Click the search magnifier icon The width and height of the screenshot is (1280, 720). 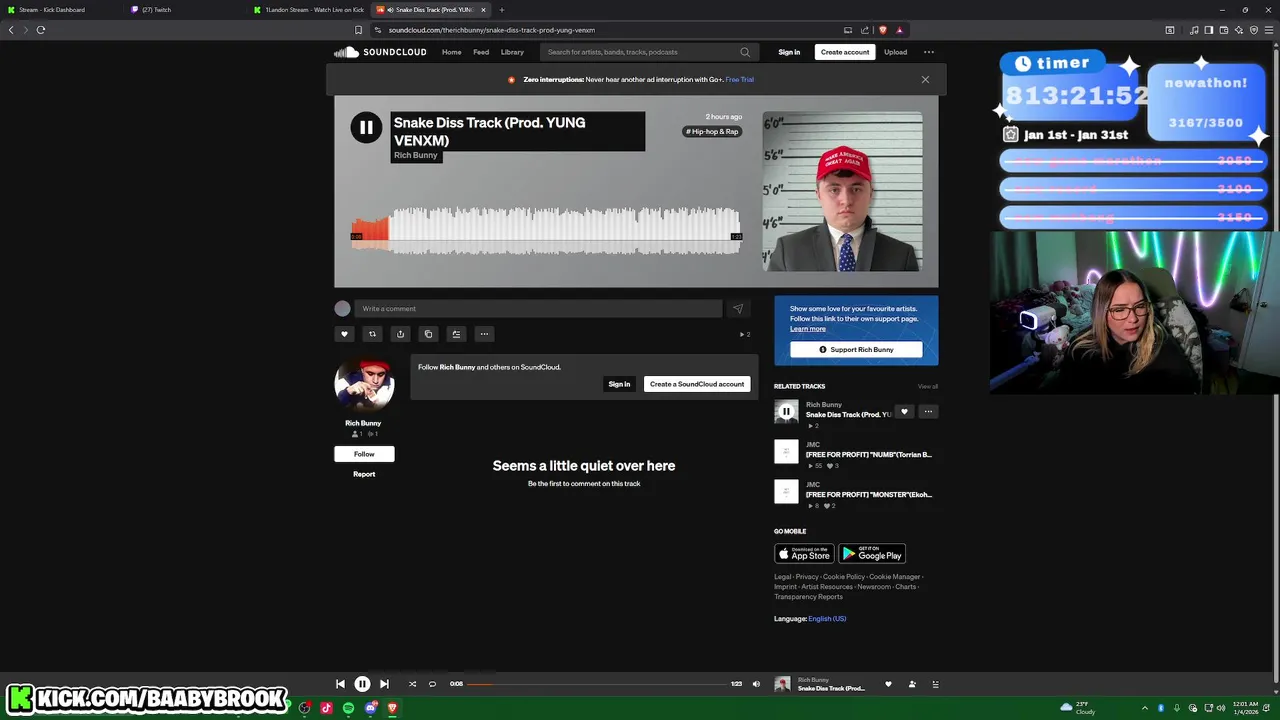[x=745, y=52]
